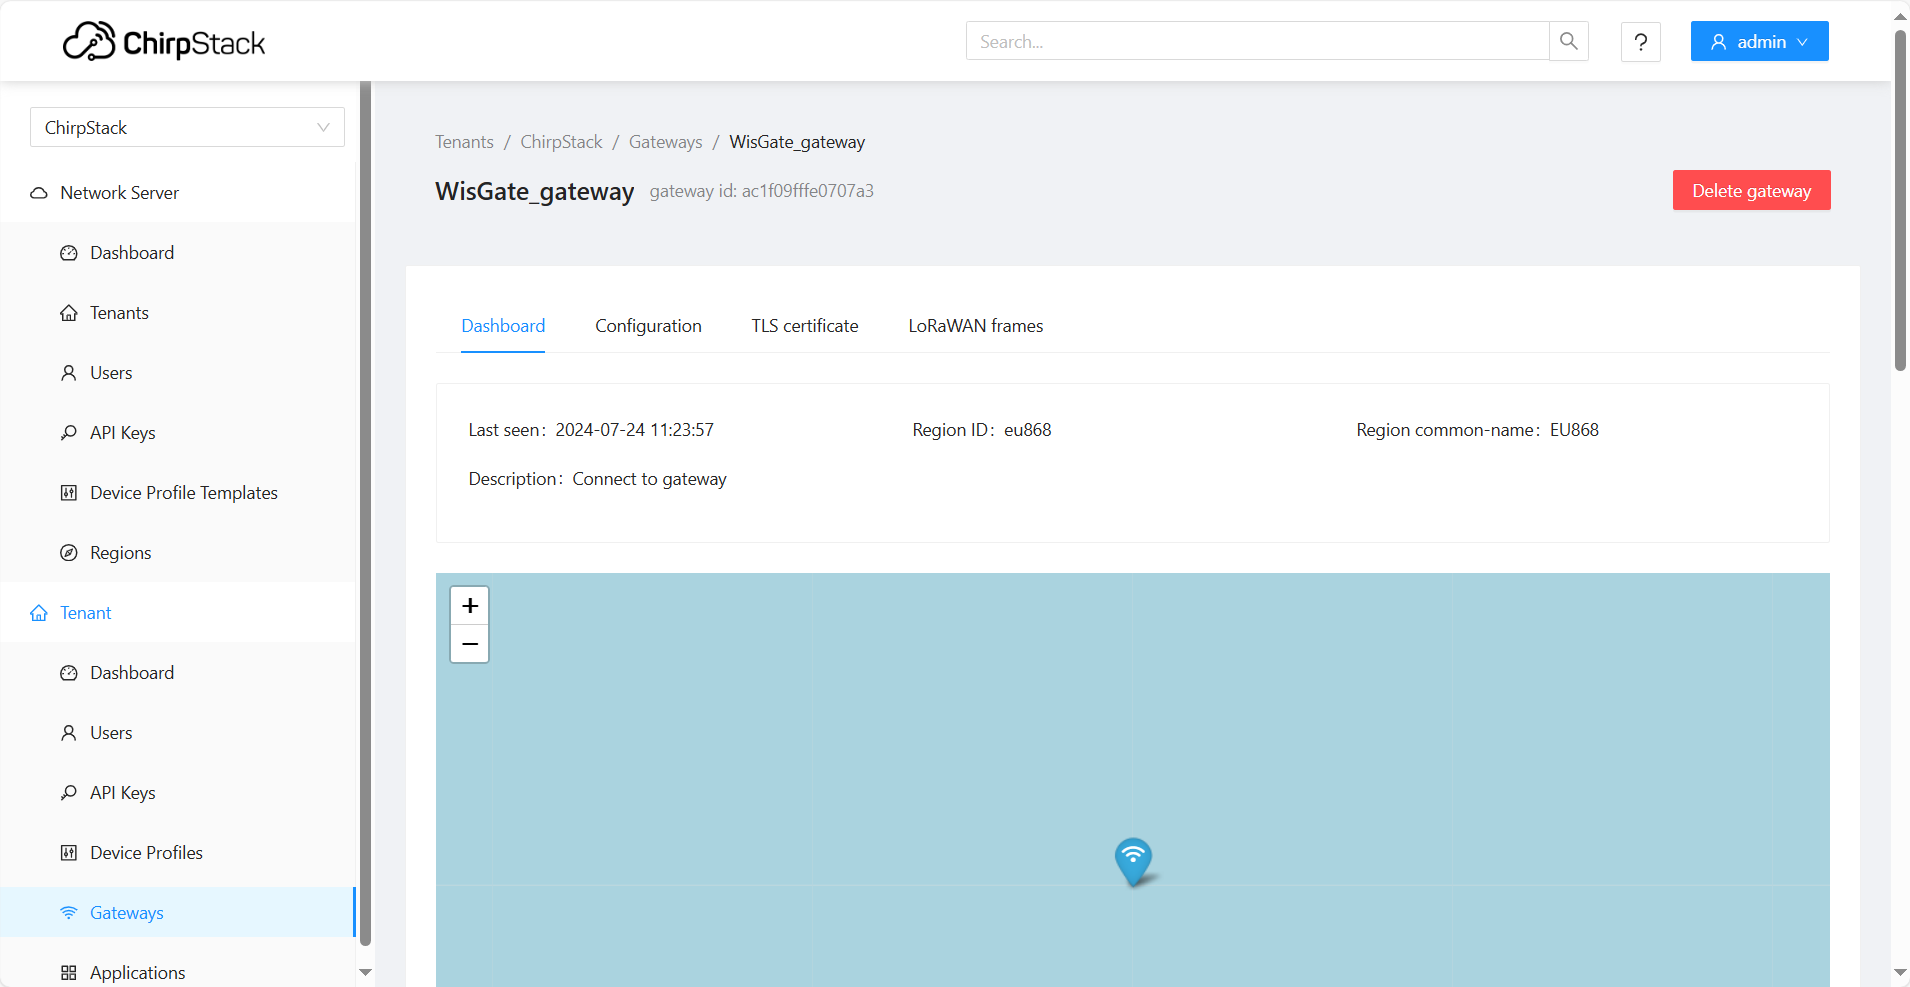Zoom out the map with minus button
1910x987 pixels.
click(470, 644)
